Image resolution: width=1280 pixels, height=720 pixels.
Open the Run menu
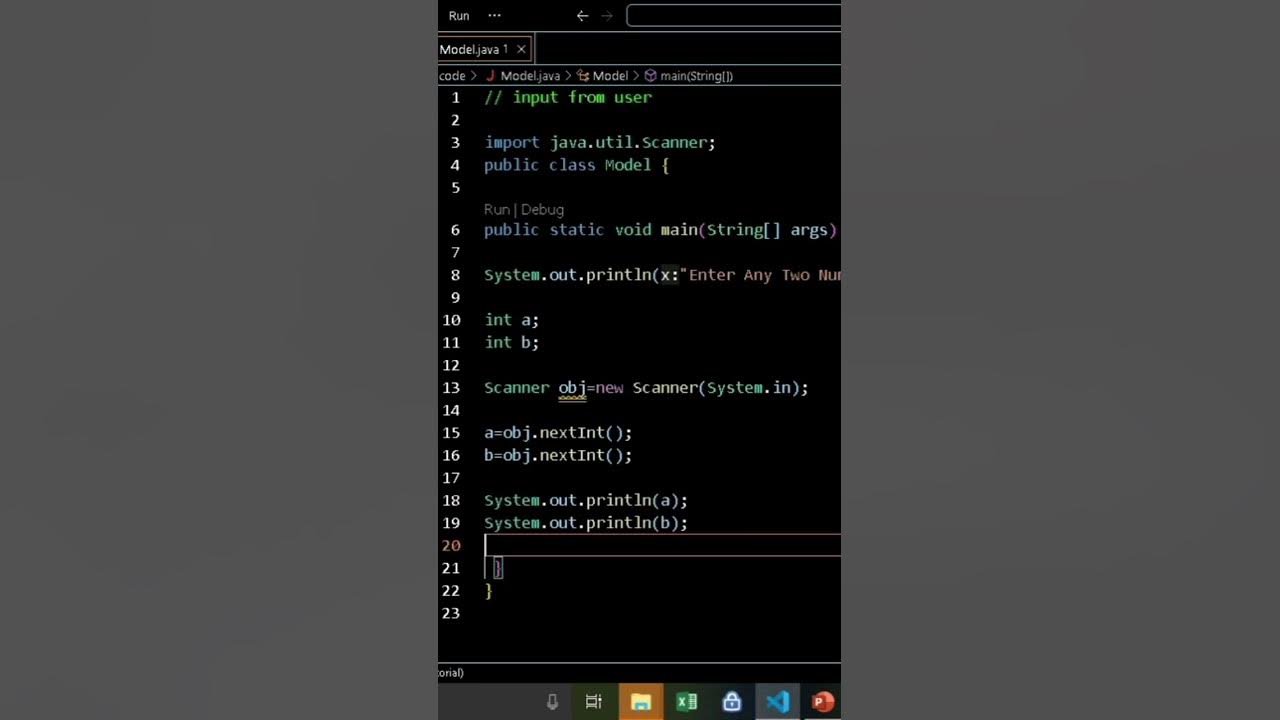[459, 15]
